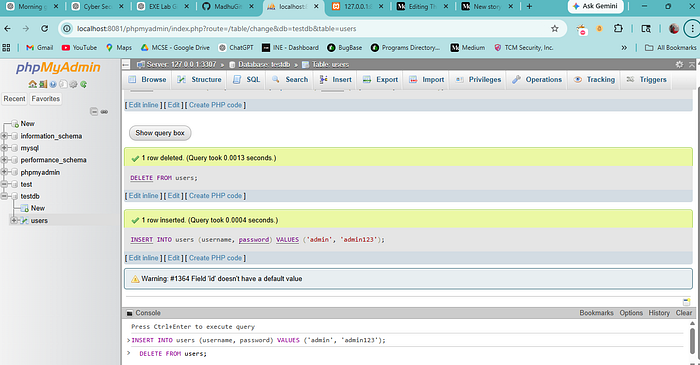The image size is (700, 365).
Task: Expand the mysql database node
Action: coord(4,148)
